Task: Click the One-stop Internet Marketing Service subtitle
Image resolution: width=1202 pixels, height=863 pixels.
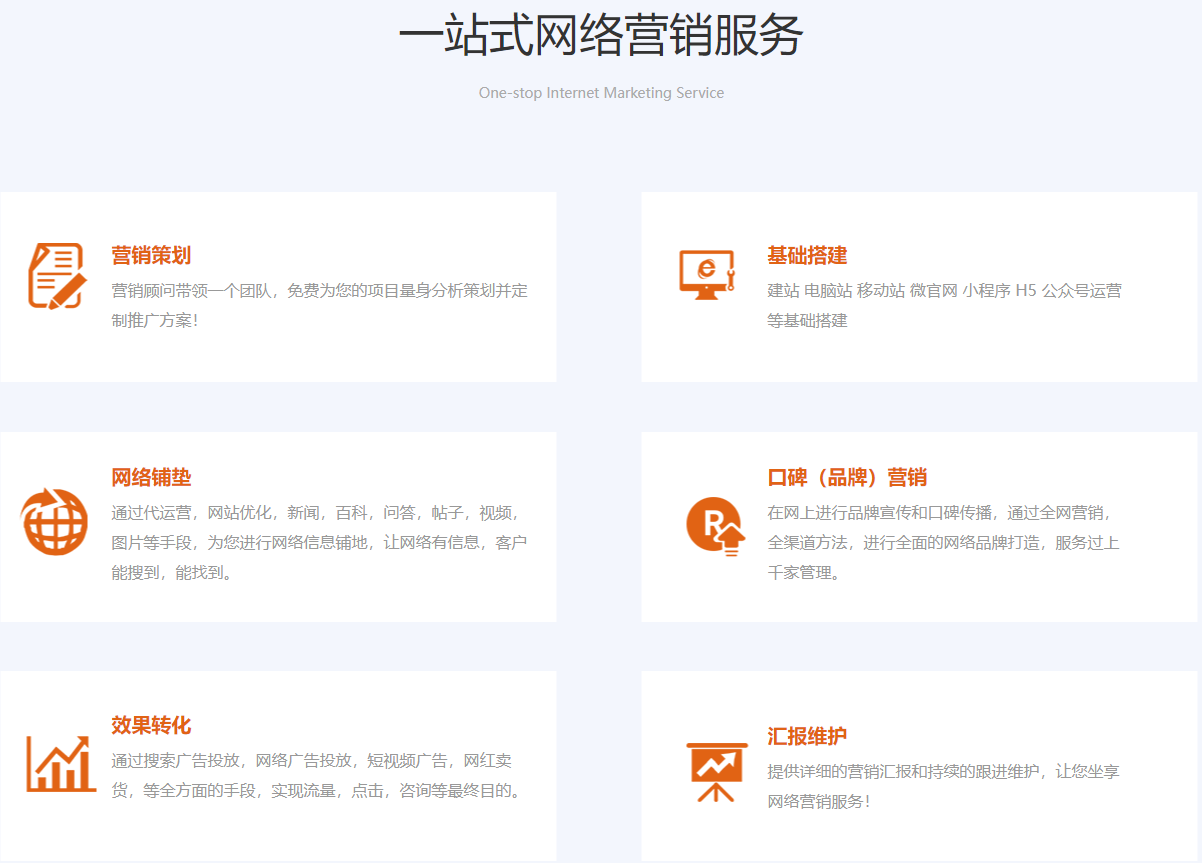Action: 601,93
